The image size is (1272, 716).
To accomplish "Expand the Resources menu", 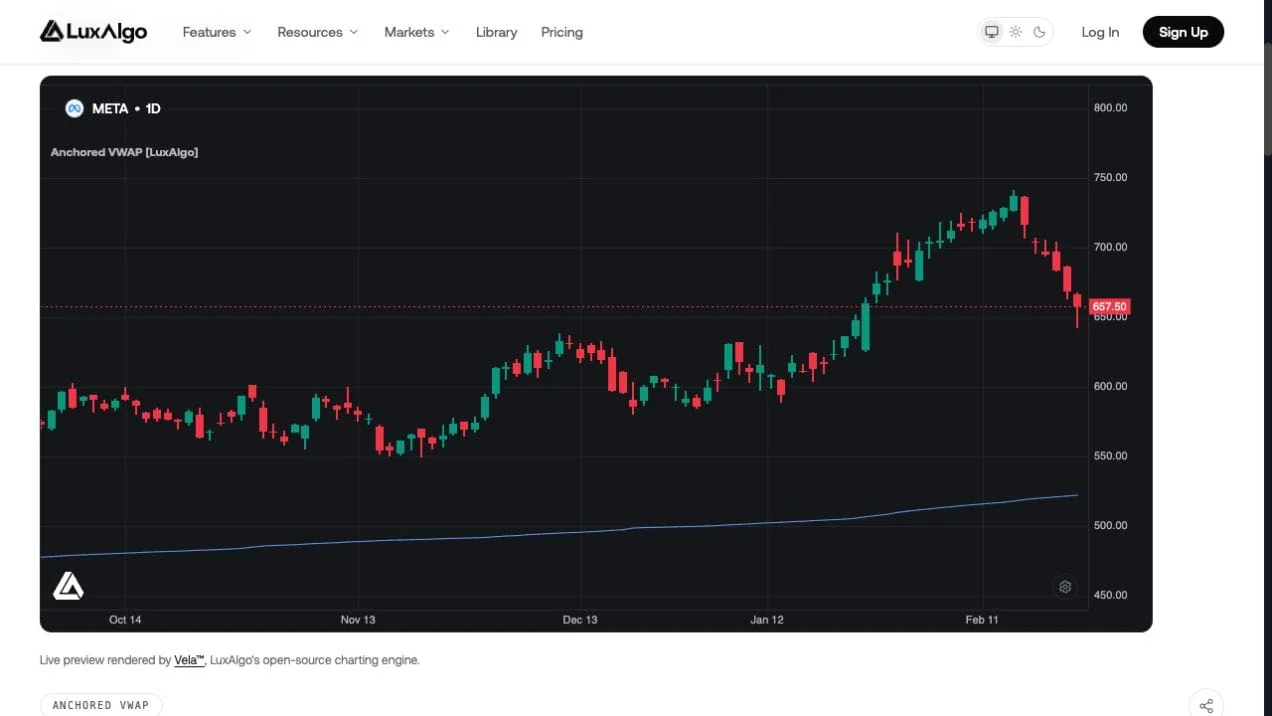I will click(x=317, y=32).
